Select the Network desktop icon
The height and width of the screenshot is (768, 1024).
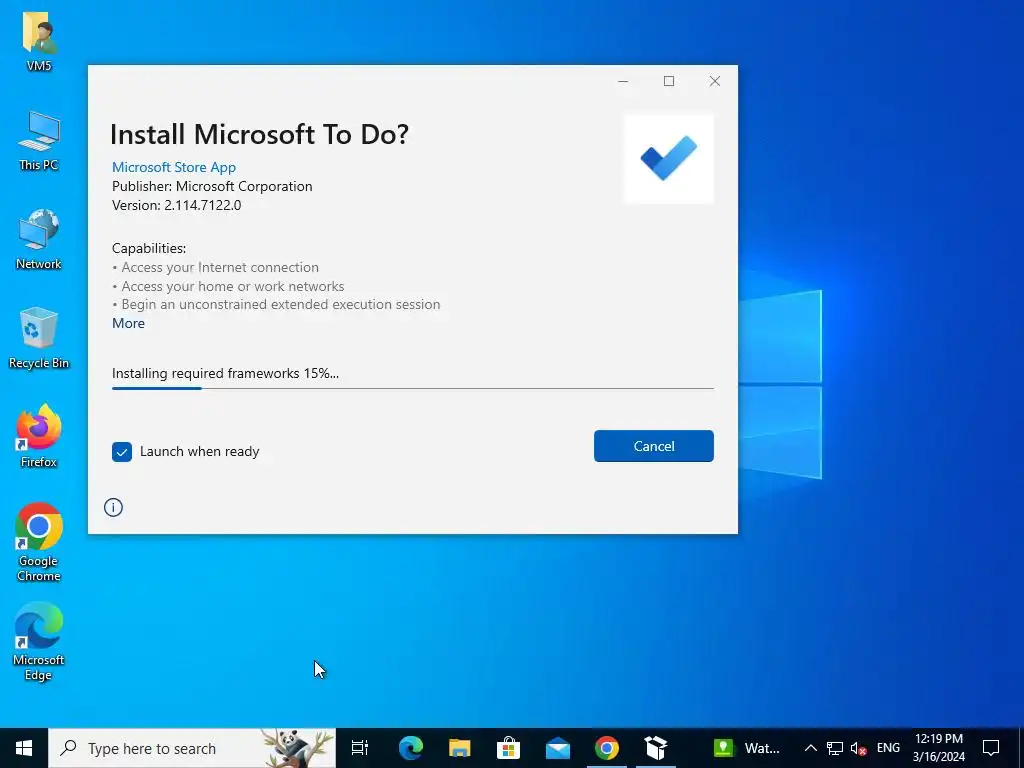coord(39,239)
